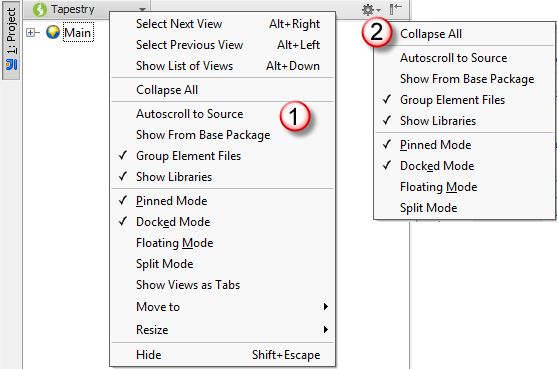This screenshot has width=558, height=369.
Task: Click the Main module globe icon
Action: point(53,32)
